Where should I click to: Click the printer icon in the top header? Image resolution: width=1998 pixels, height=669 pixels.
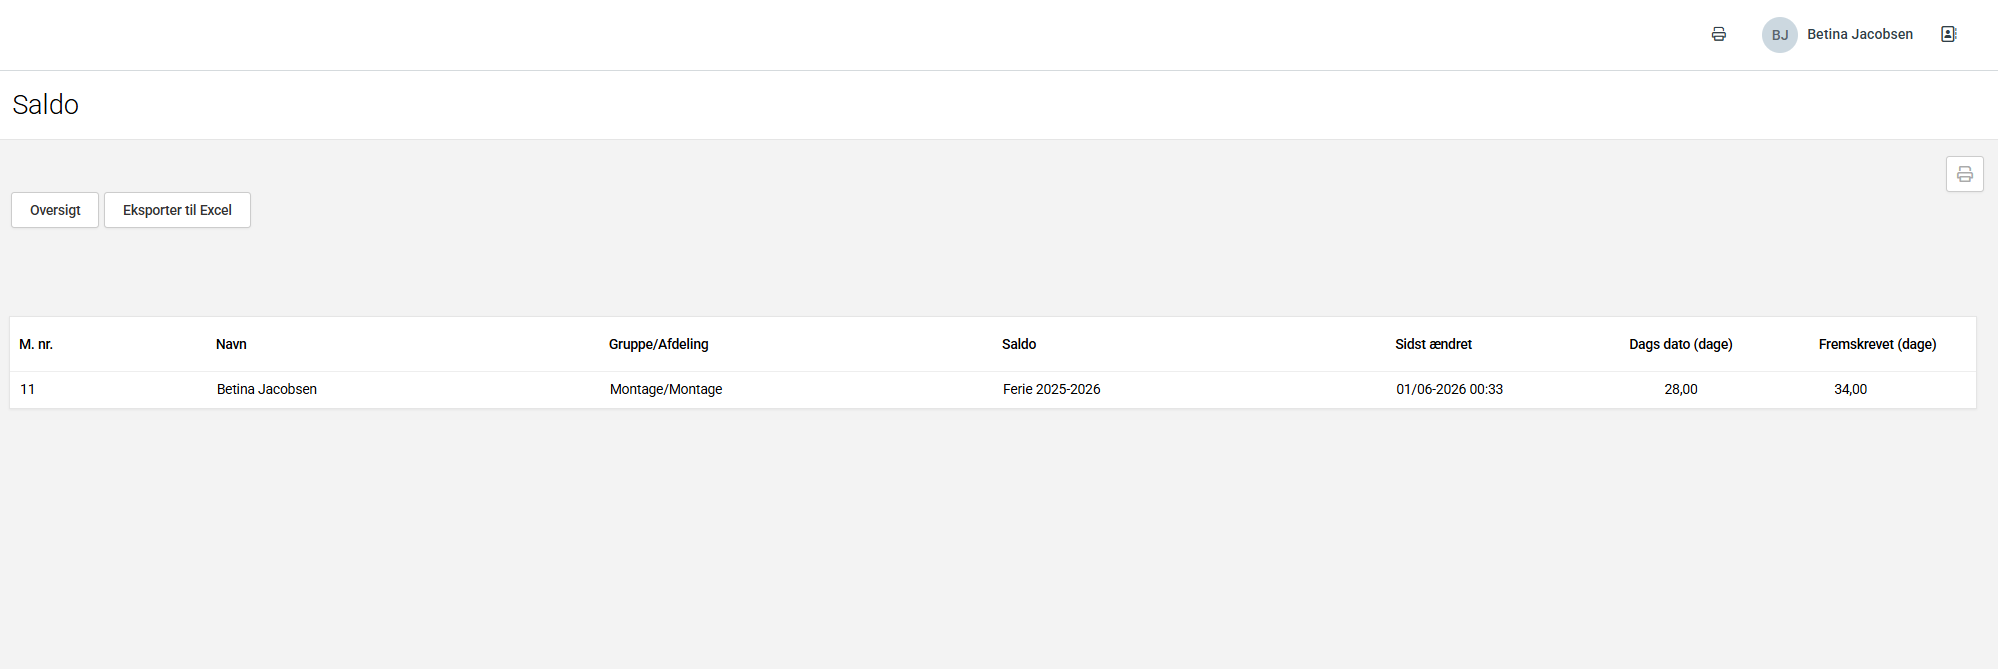(1718, 34)
